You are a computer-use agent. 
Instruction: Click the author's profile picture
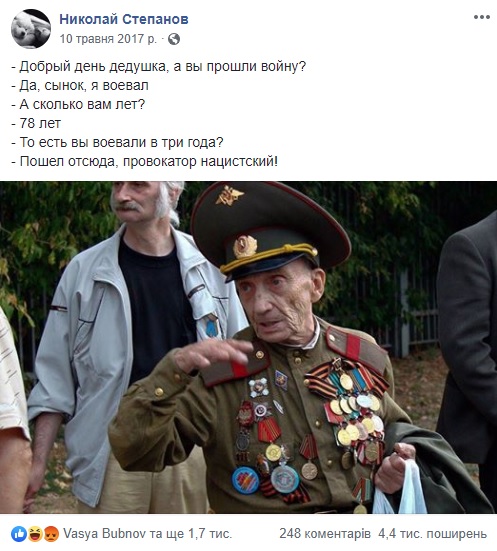pos(31,28)
